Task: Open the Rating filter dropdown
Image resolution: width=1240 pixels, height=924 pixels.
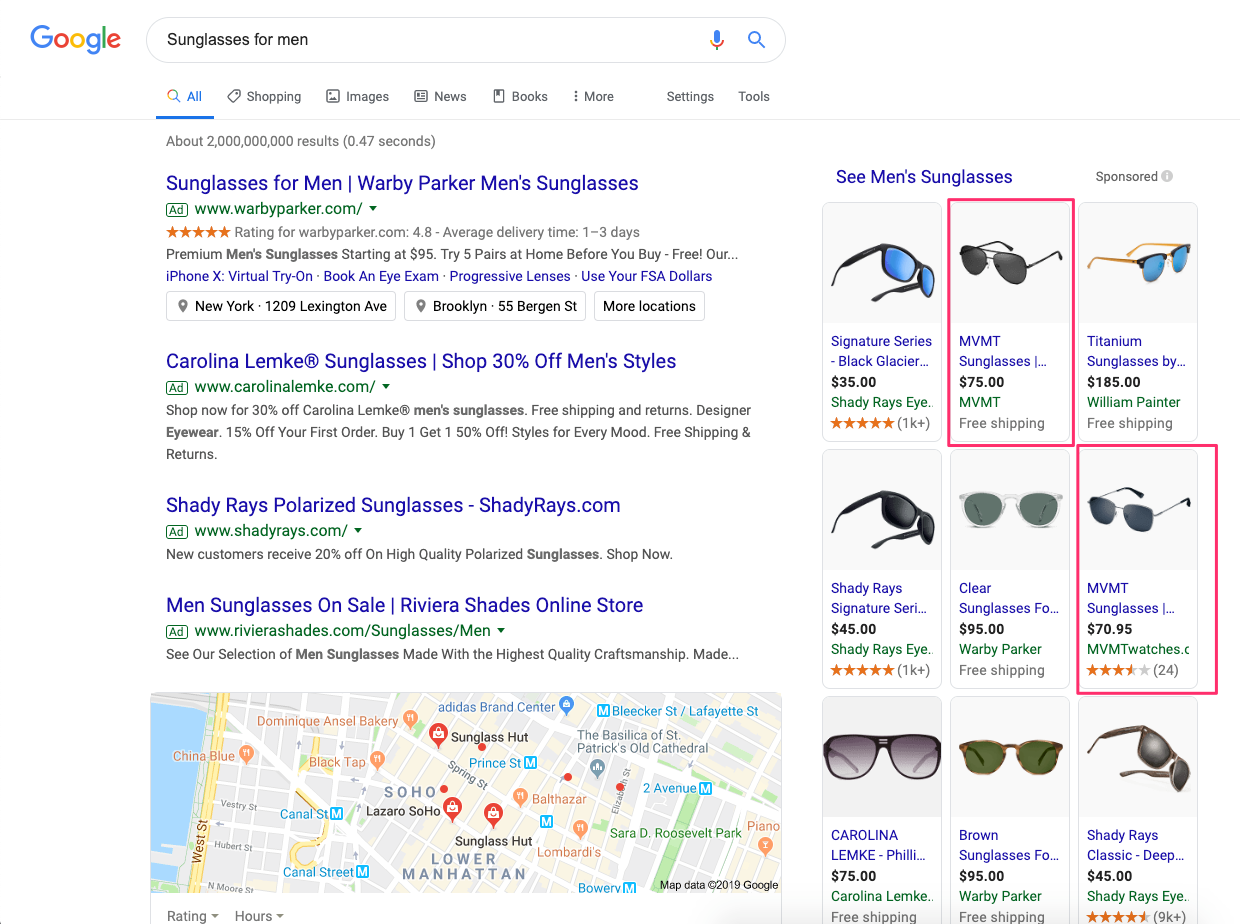Action: 193,916
